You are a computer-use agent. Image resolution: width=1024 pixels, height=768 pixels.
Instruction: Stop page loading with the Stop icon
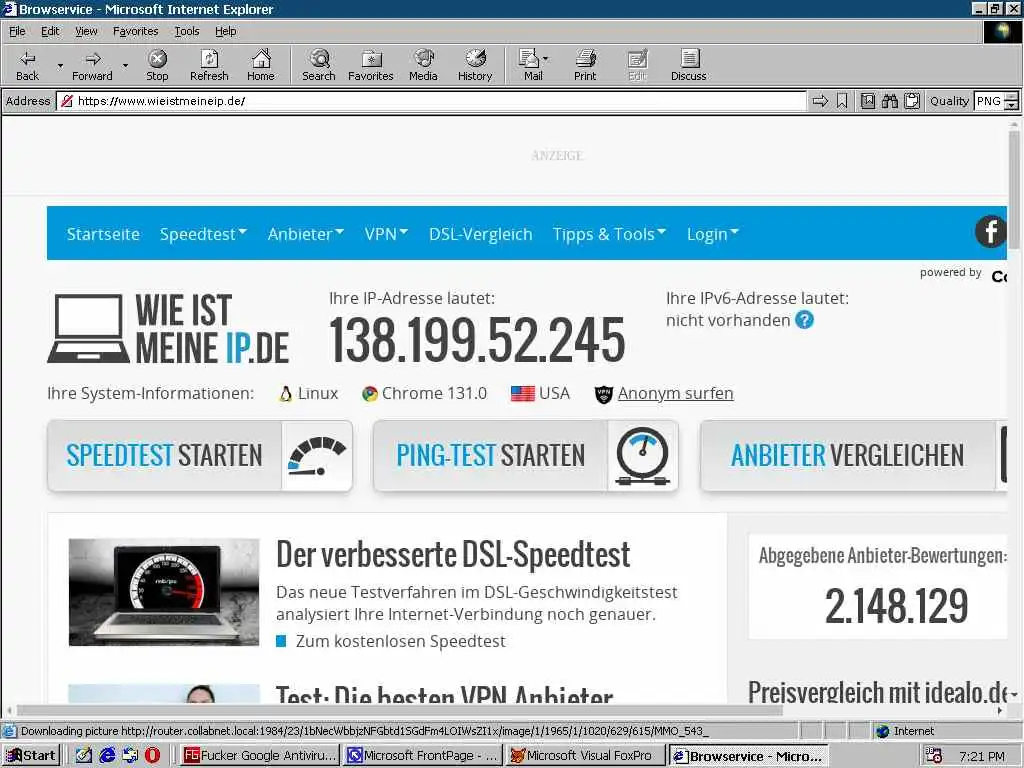point(157,65)
